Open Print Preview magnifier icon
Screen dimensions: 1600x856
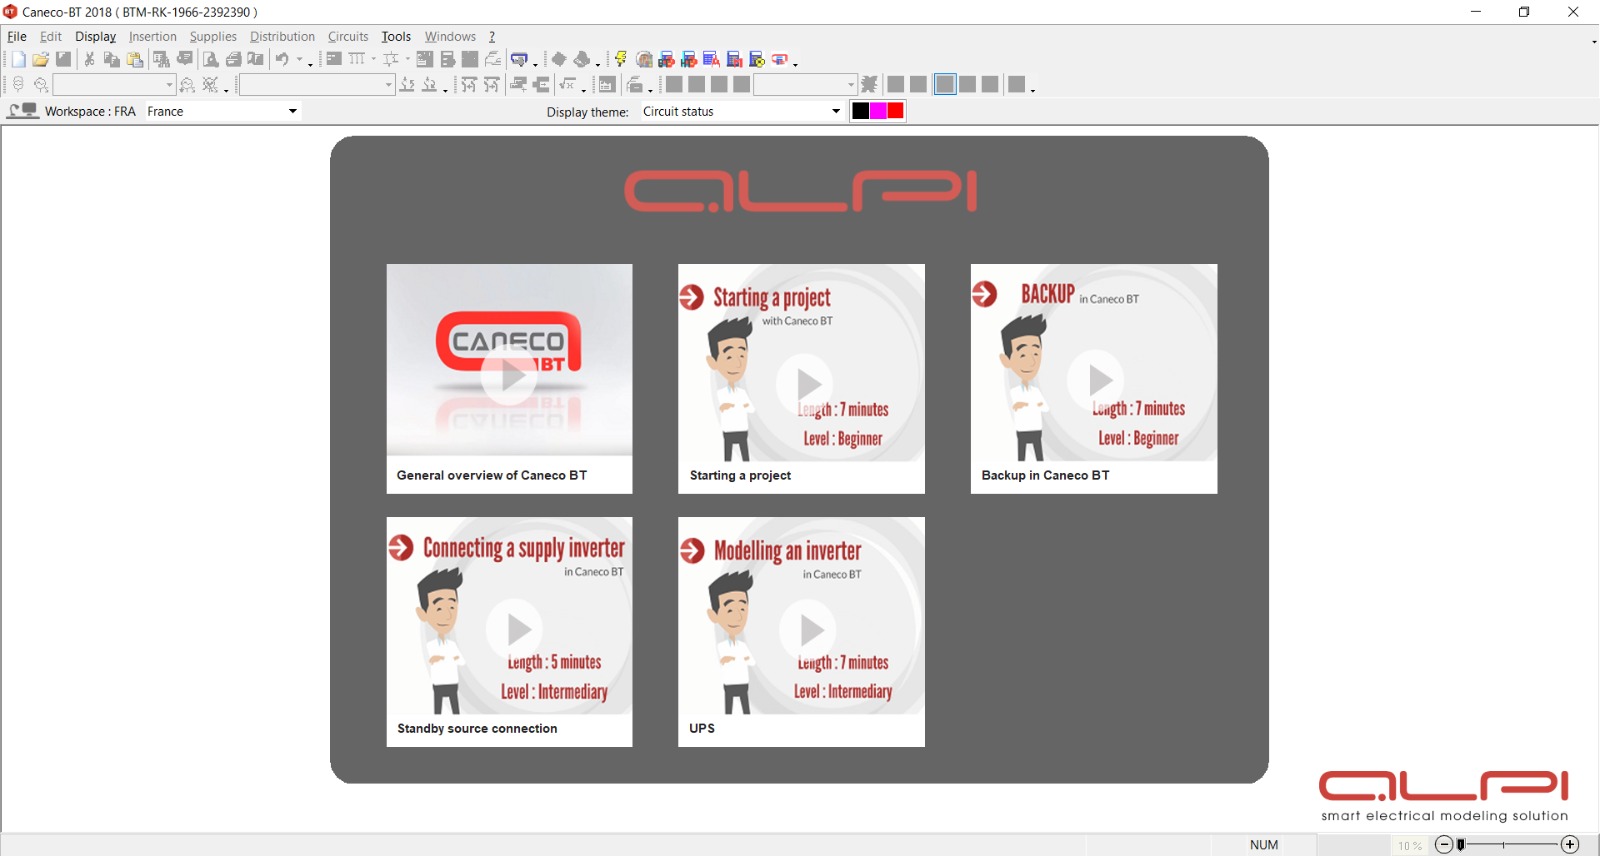point(211,60)
